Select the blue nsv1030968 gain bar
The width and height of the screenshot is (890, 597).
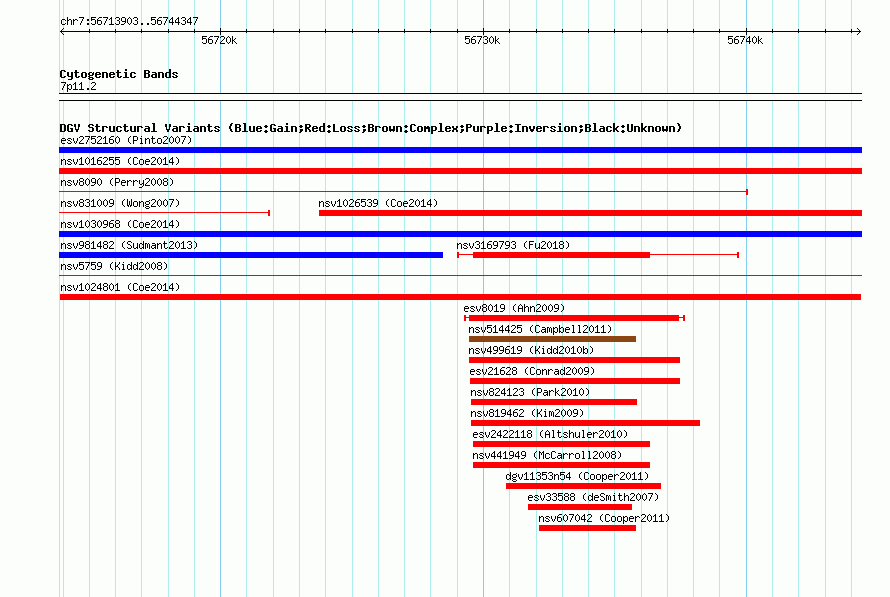click(460, 234)
